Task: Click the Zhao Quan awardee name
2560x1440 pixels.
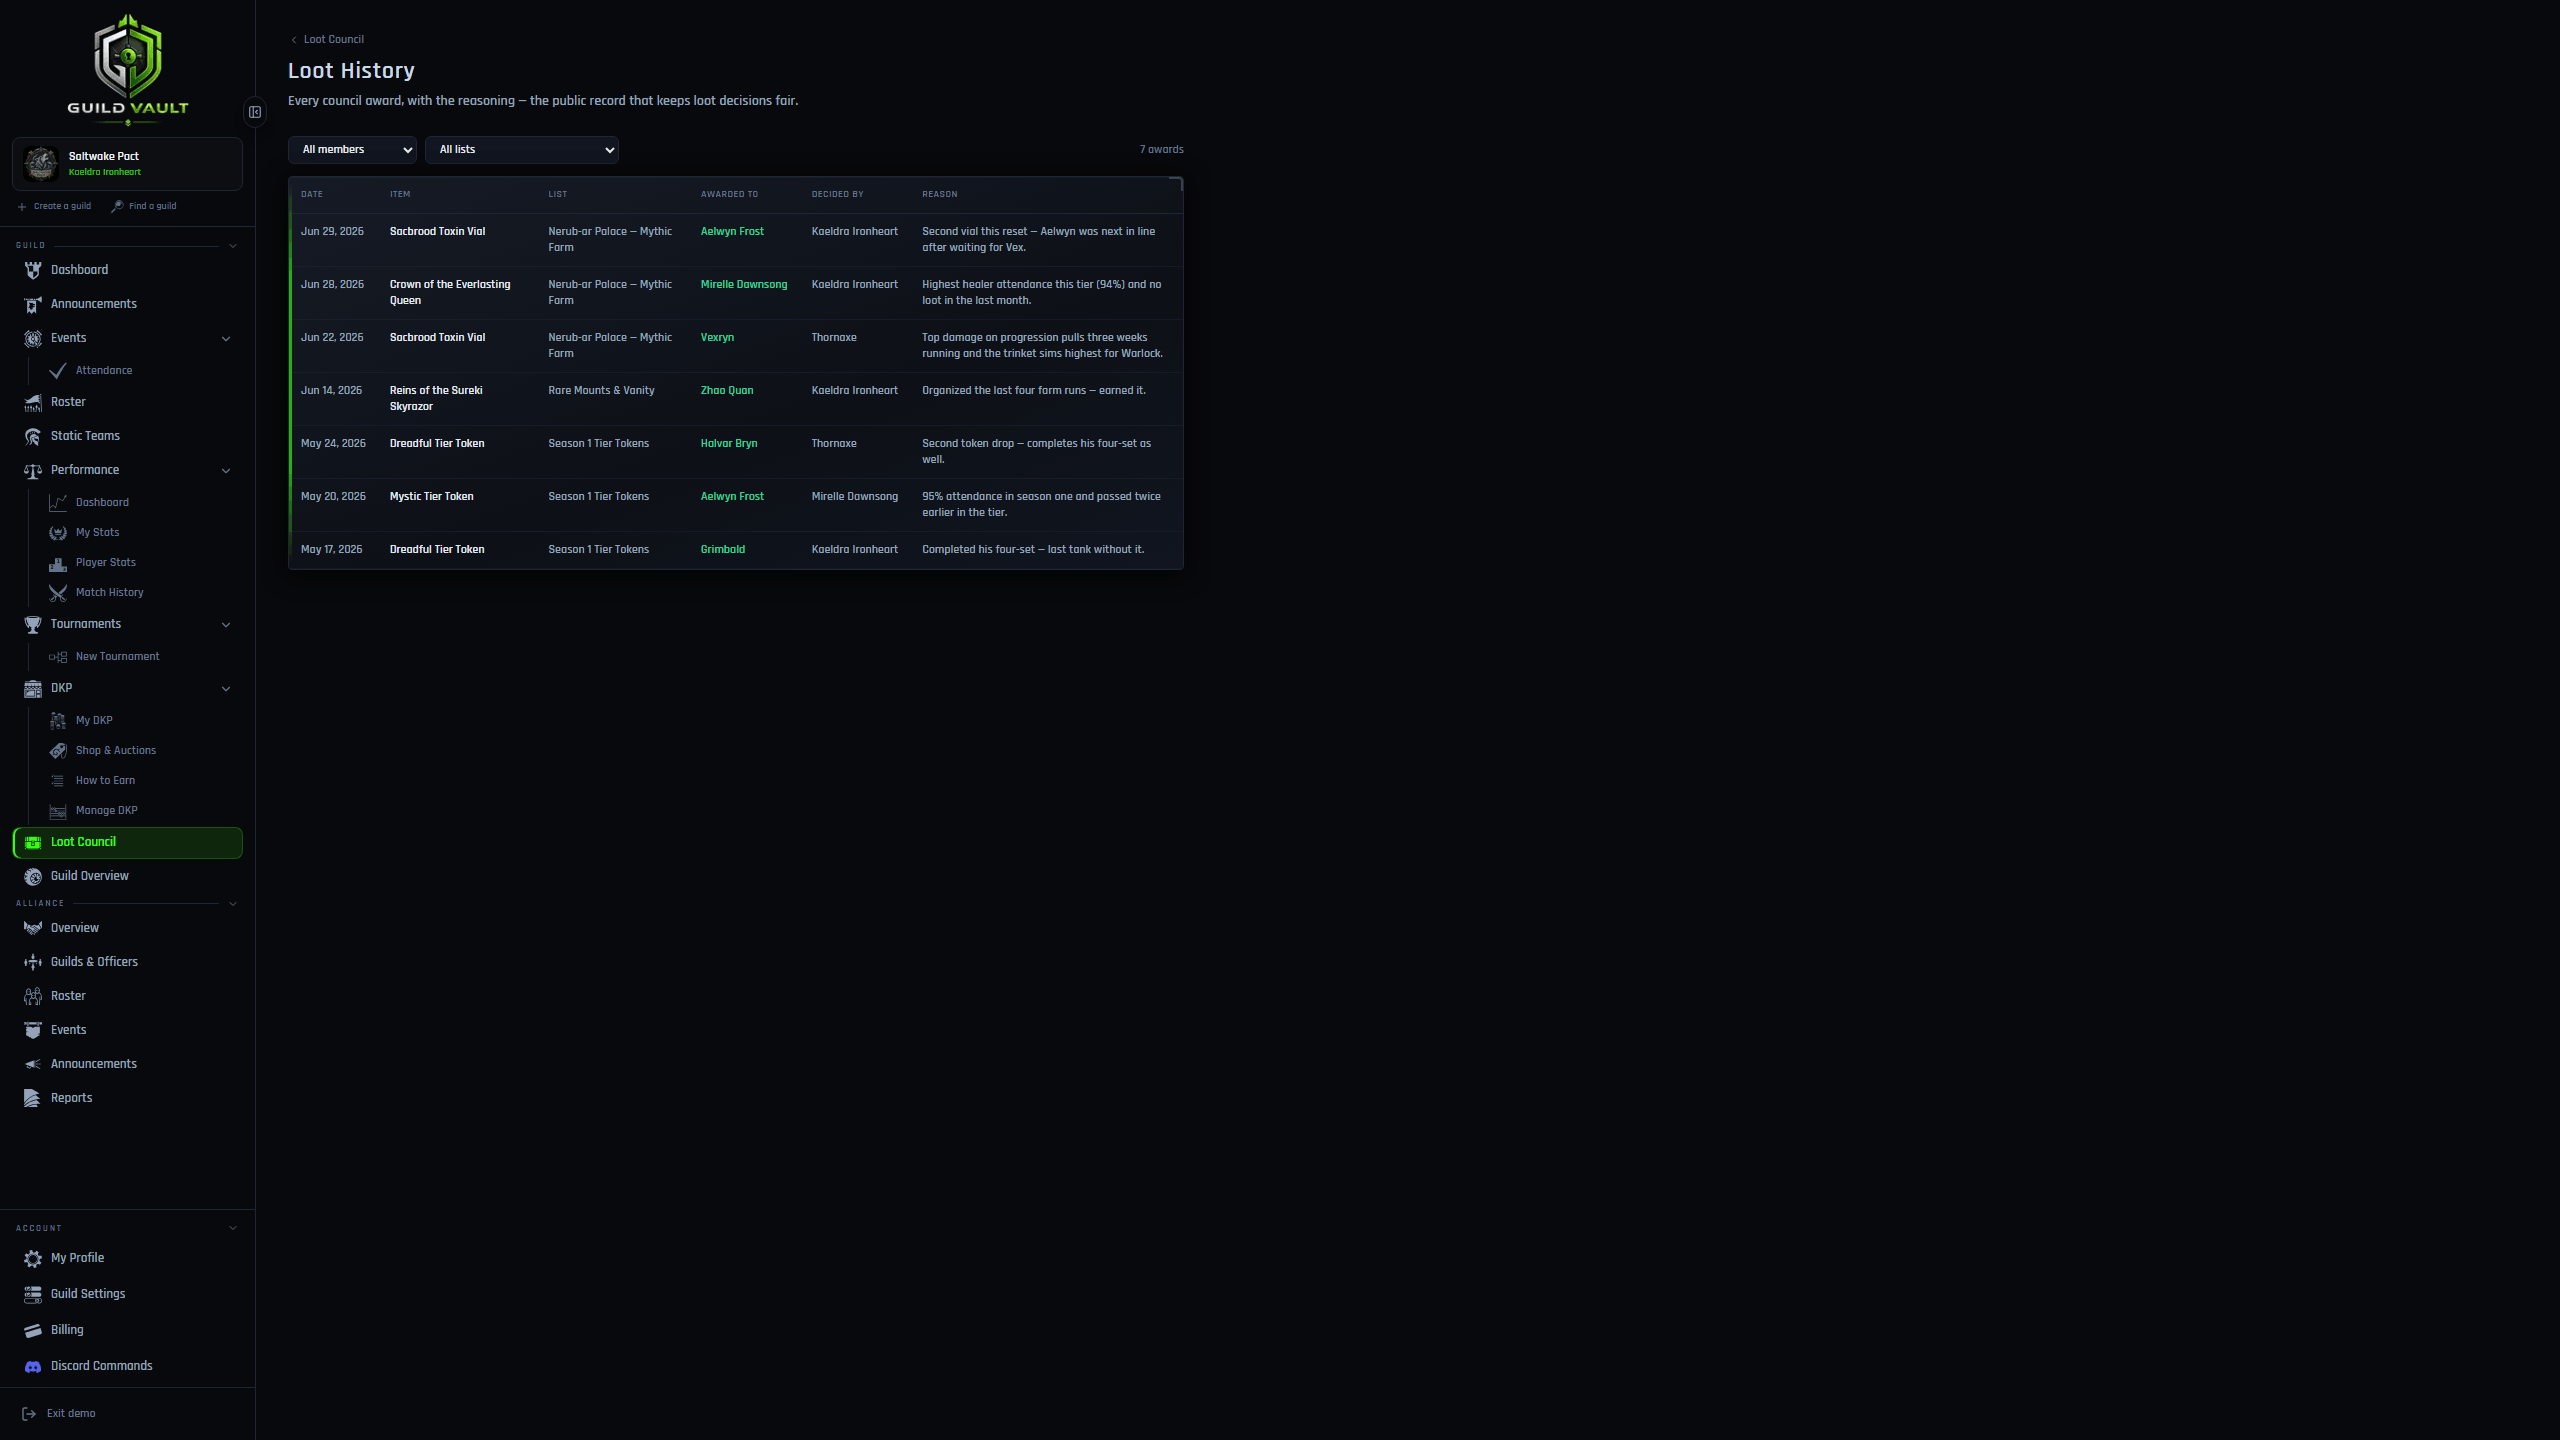Action: pos(727,391)
